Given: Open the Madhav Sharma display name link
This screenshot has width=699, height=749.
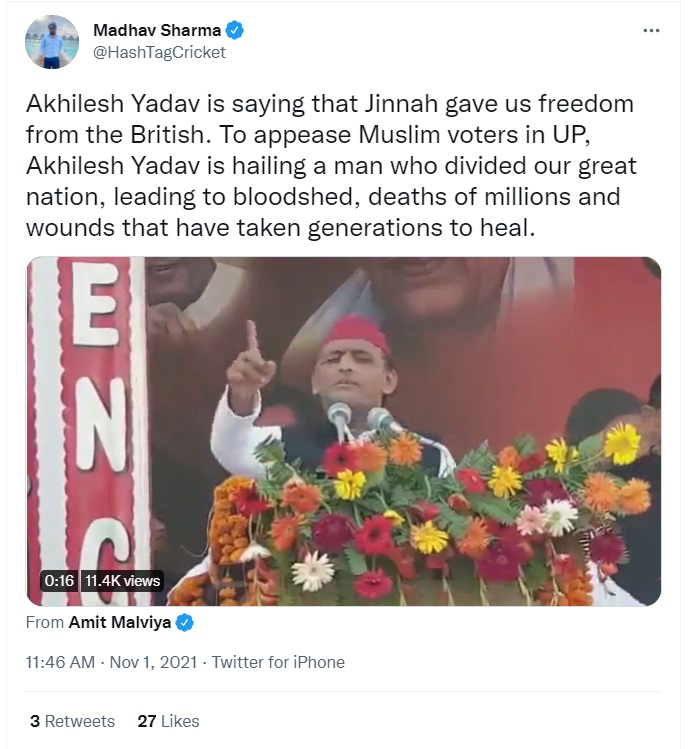Looking at the screenshot, I should coord(158,30).
